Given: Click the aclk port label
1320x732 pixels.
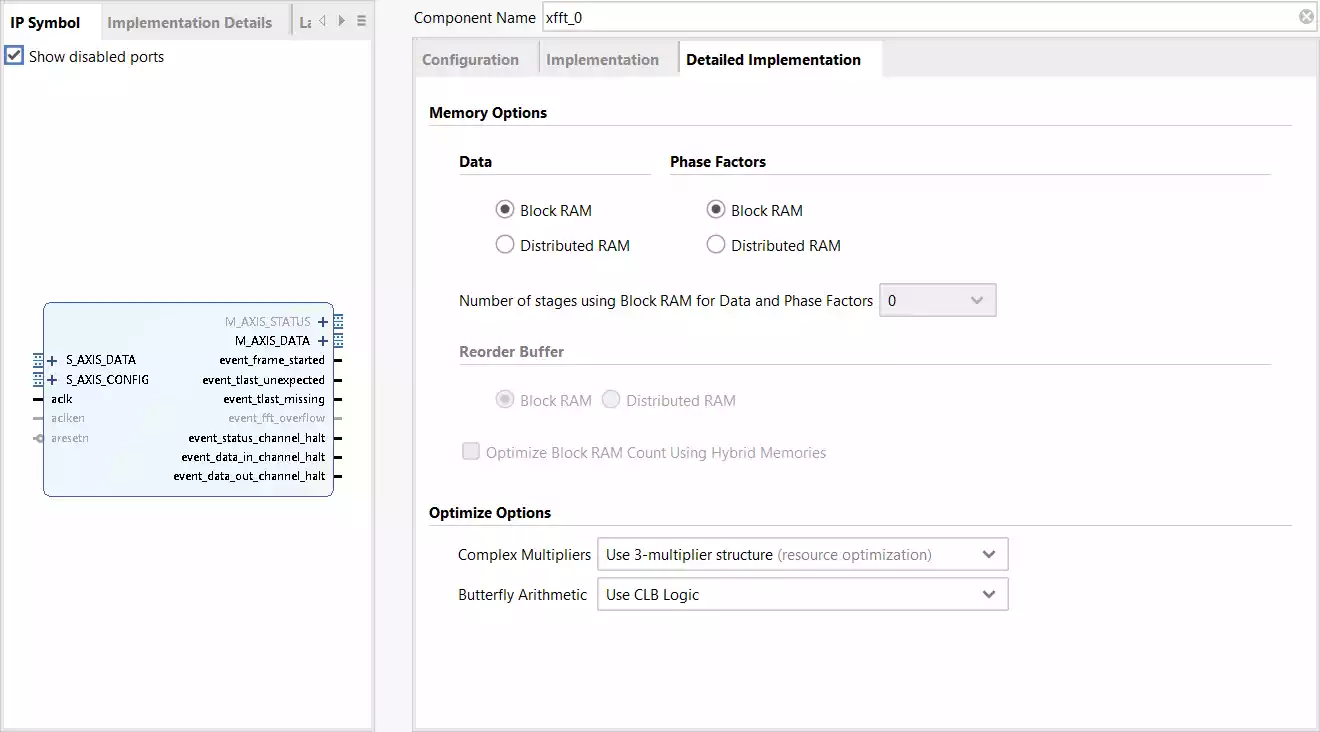Looking at the screenshot, I should [62, 399].
